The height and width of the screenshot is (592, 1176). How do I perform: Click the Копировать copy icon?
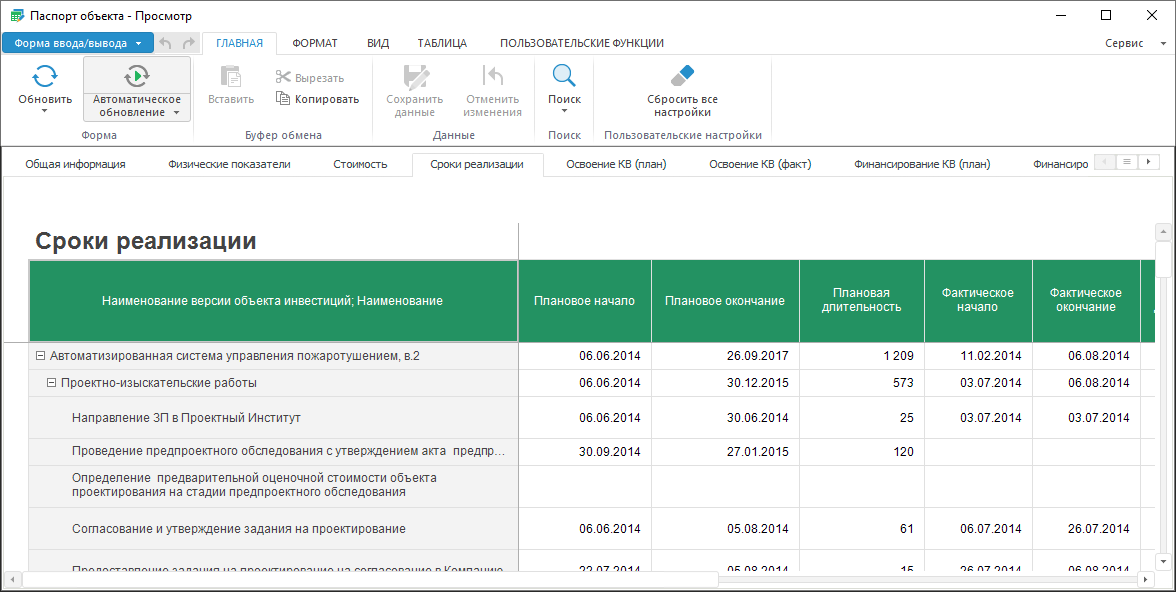pyautogui.click(x=283, y=99)
